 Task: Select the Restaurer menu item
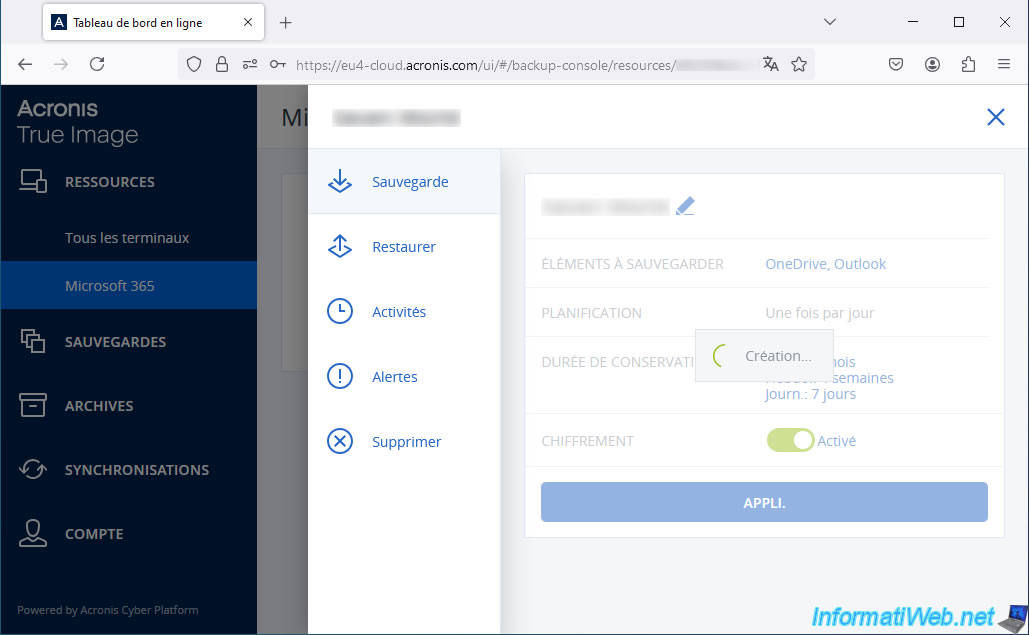coord(404,247)
